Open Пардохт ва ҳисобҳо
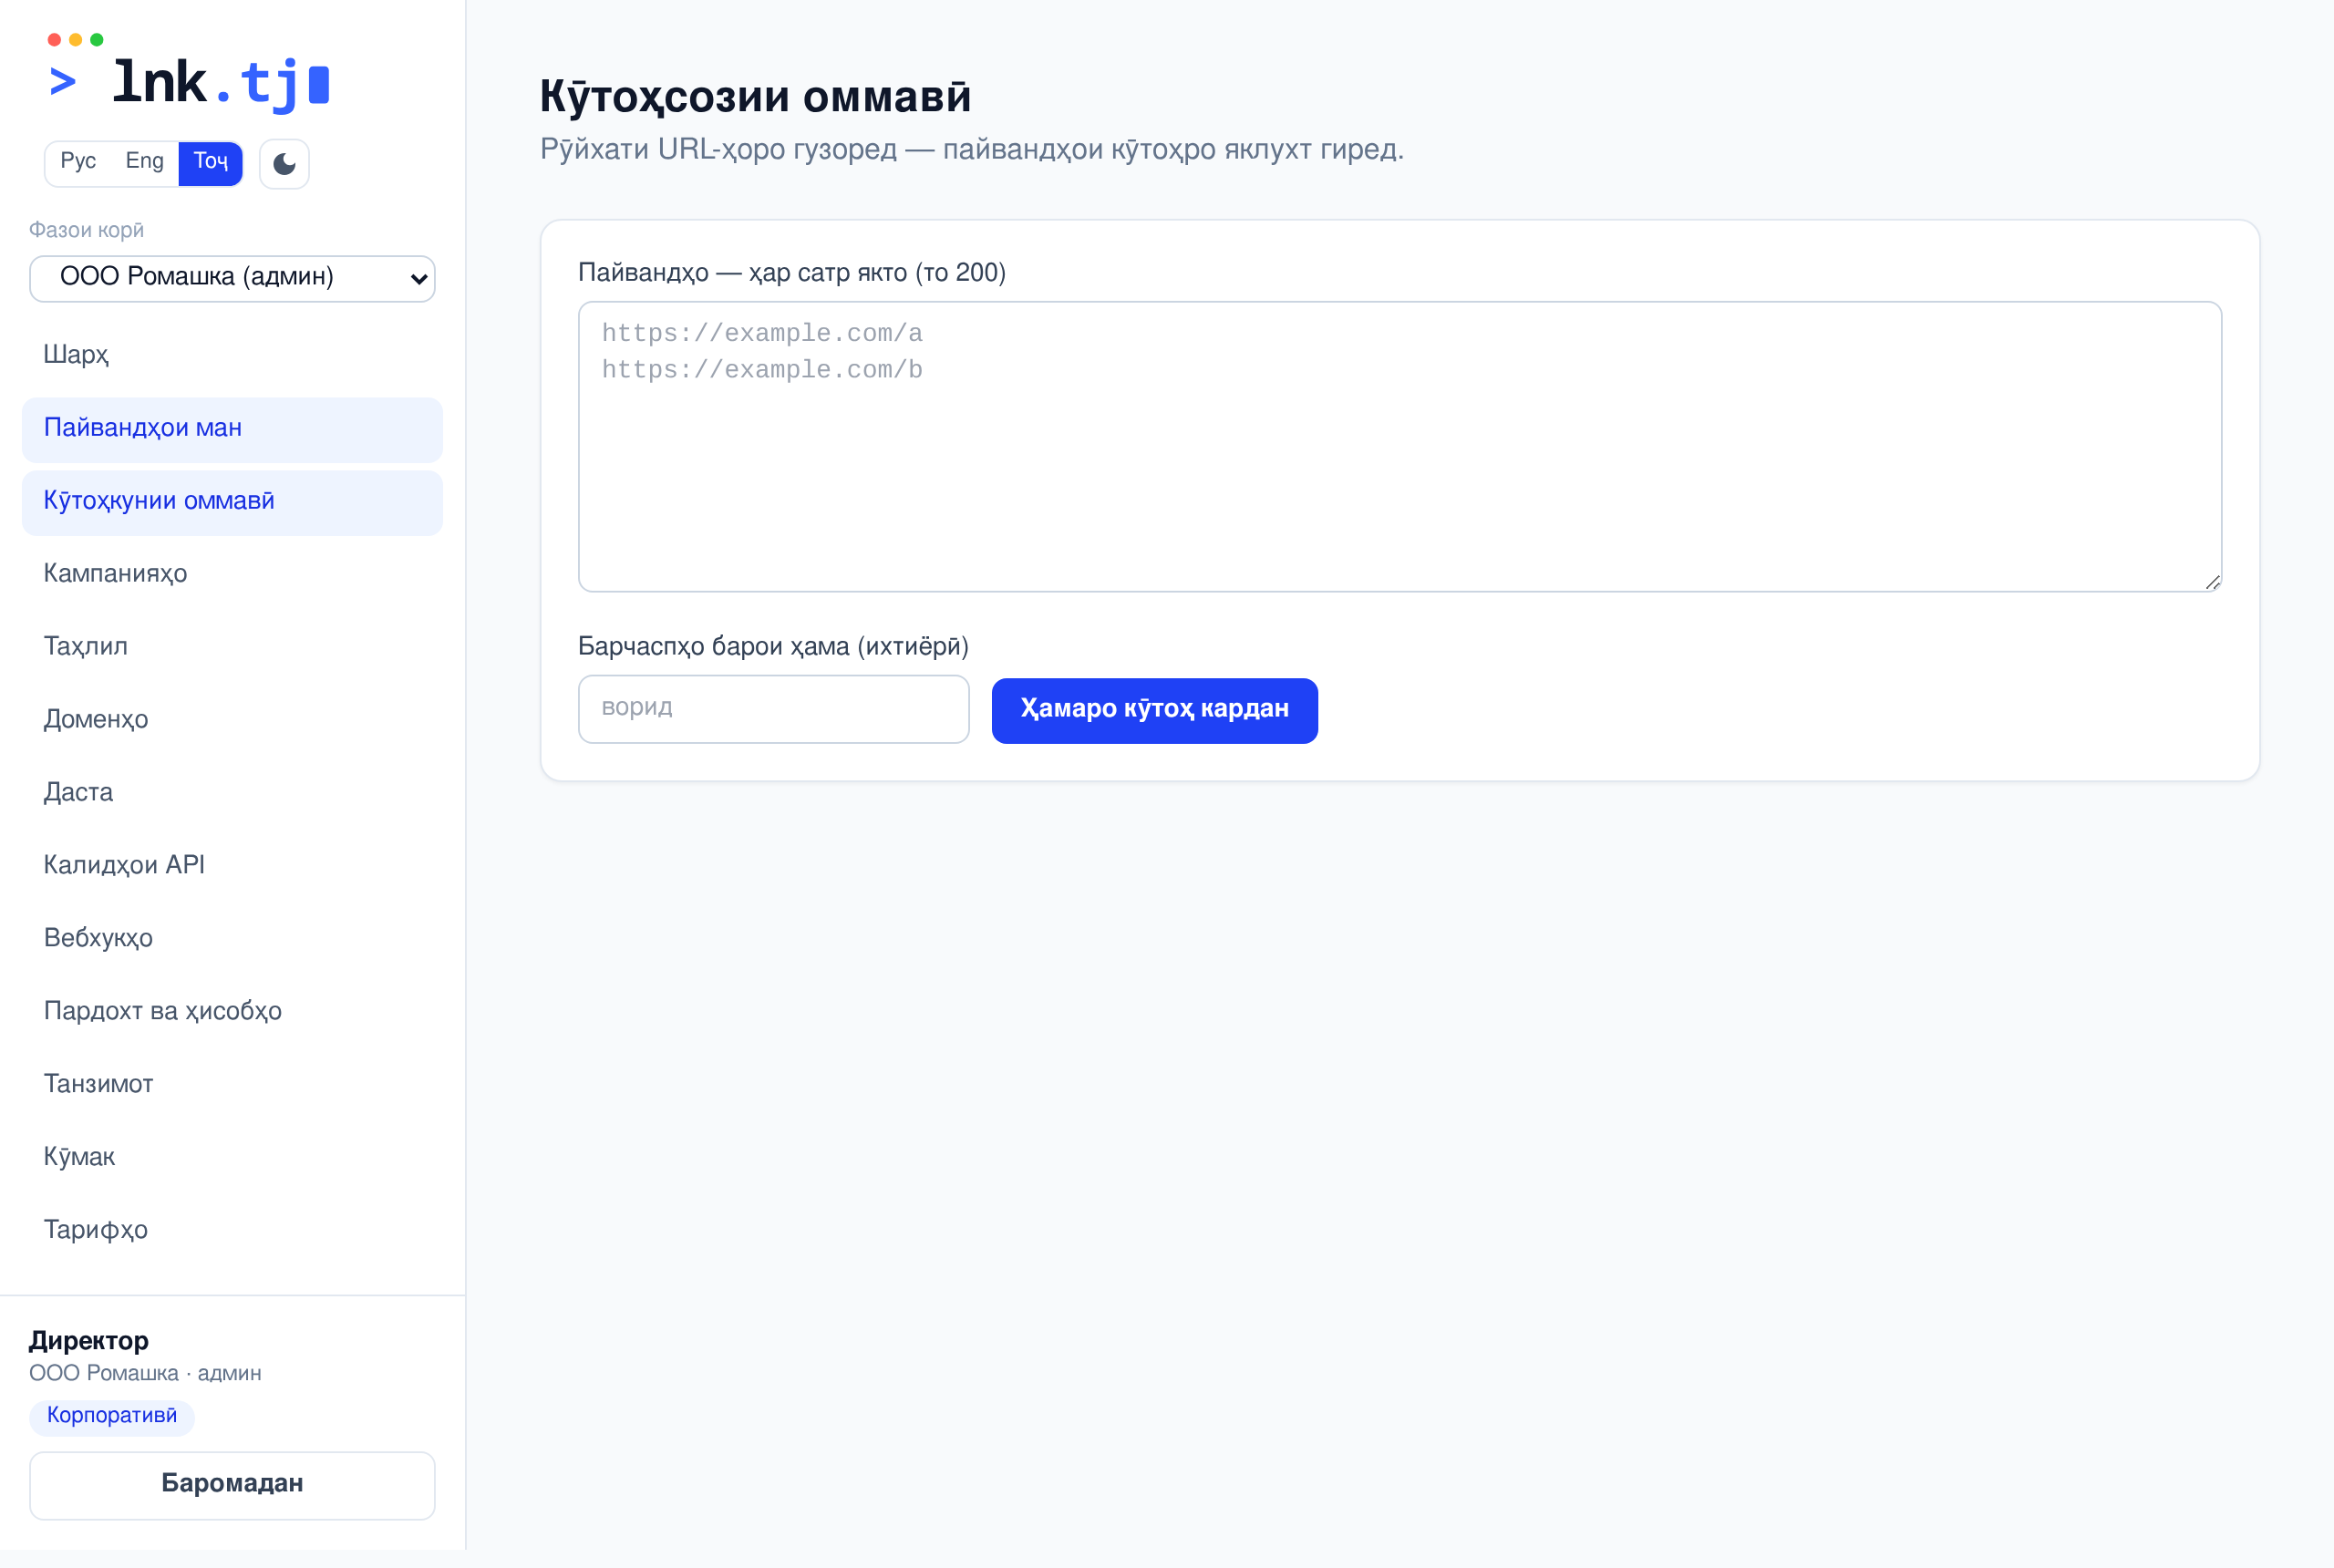The width and height of the screenshot is (2334, 1568). coord(232,1012)
